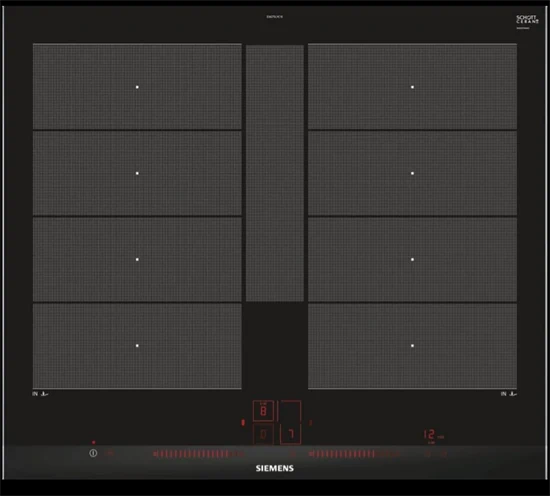Select the front-right zone showing 7
Viewport: 550px width, 496px height.
(x=290, y=434)
